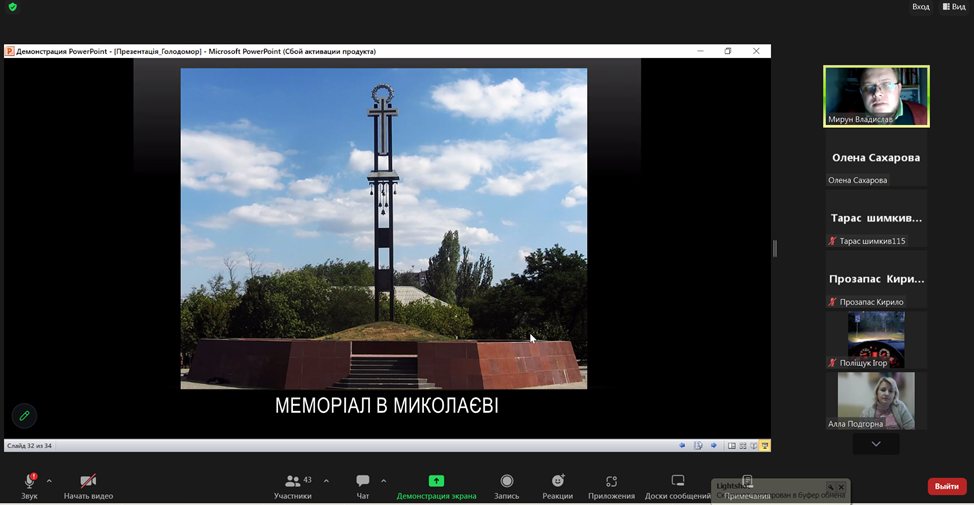The width and height of the screenshot is (974, 505).
Task: Click the Начать видео camera icon
Action: (x=88, y=481)
